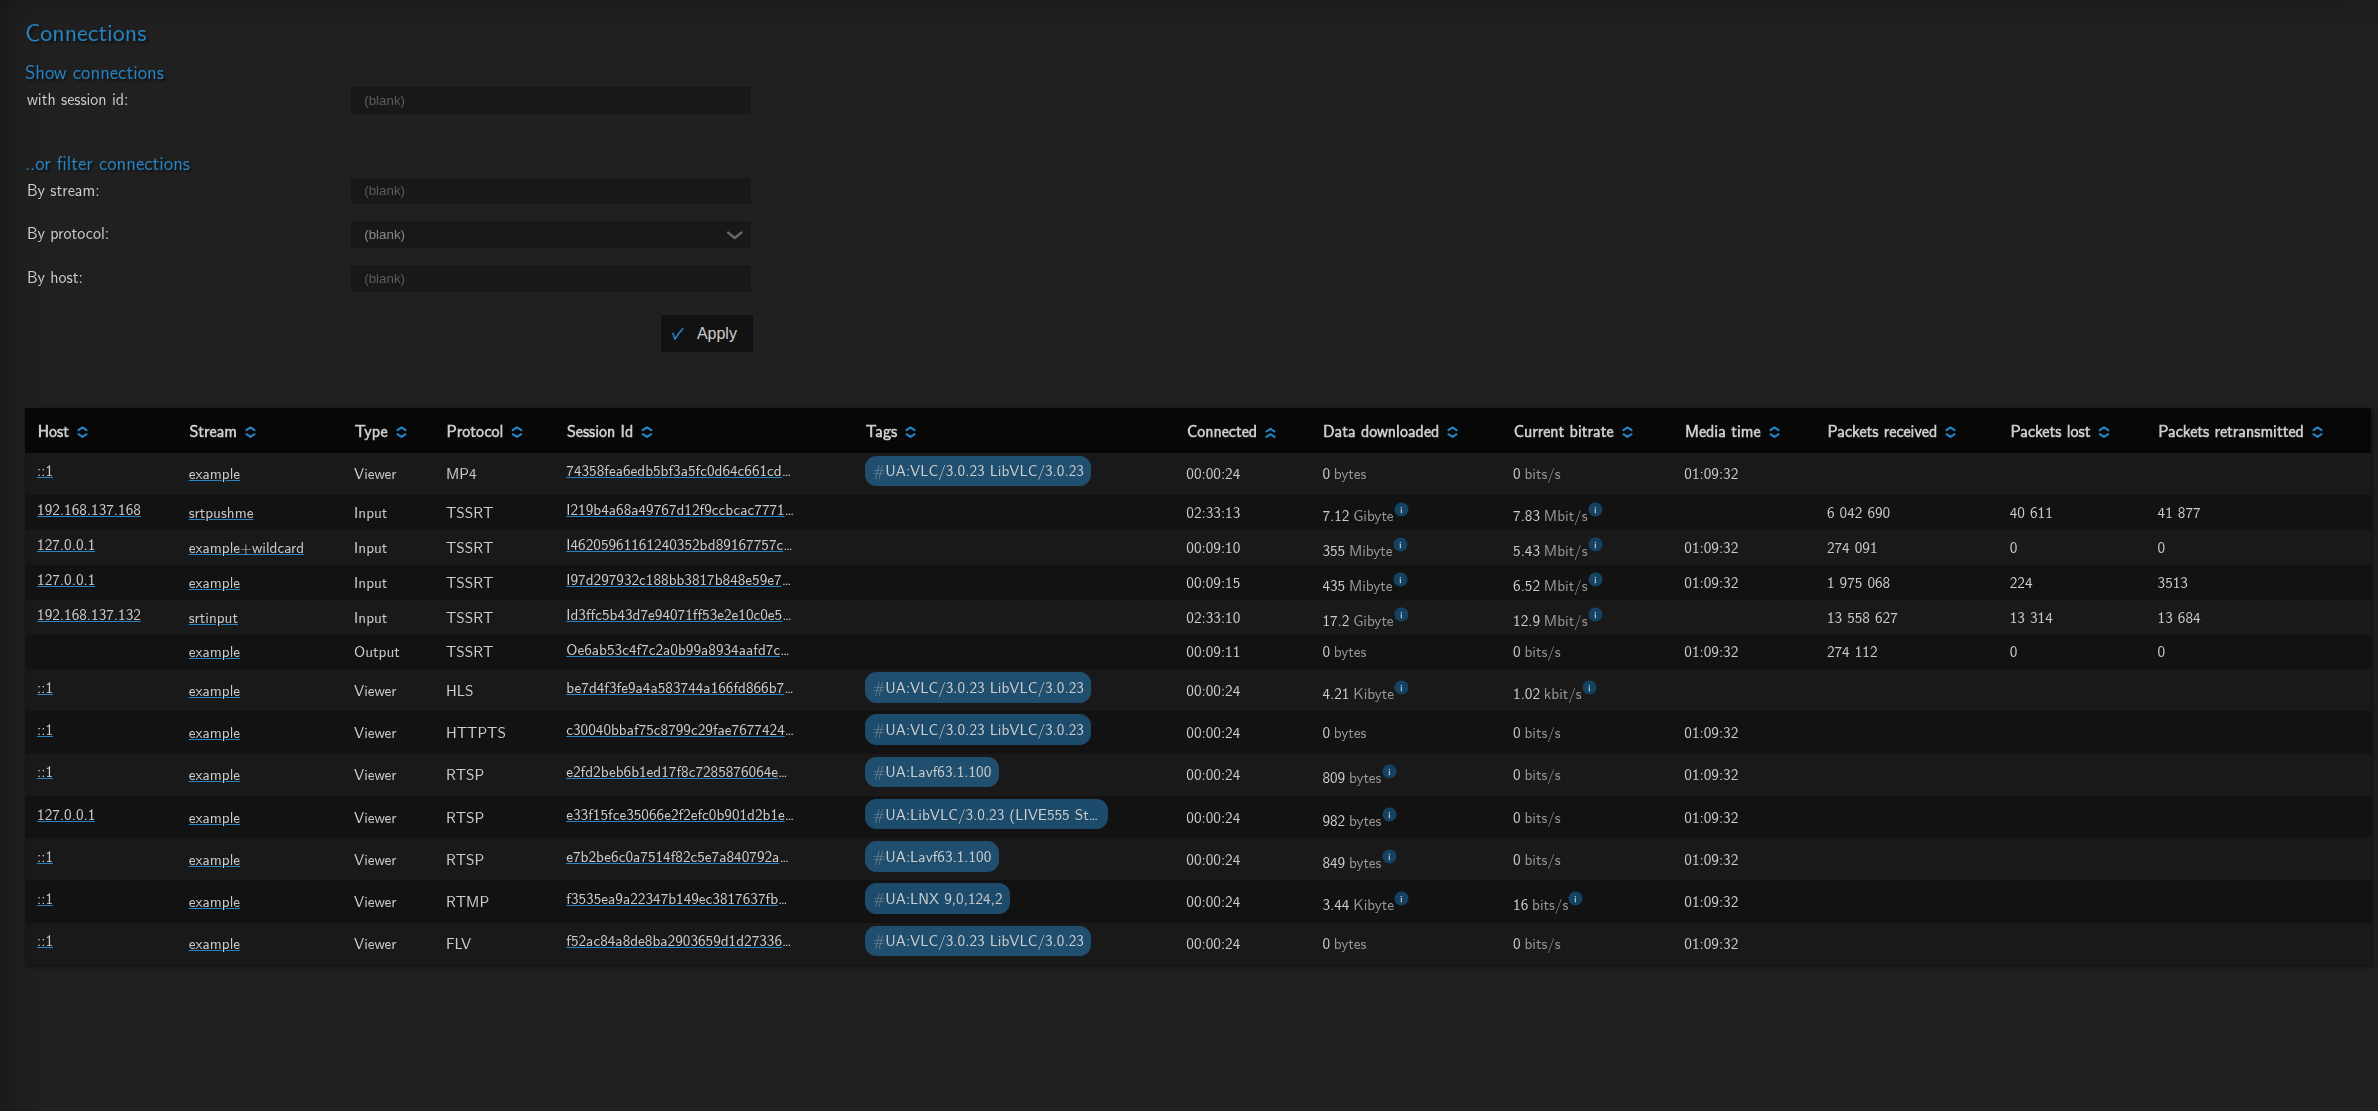Sort by Data downloaded arrows

click(1453, 432)
